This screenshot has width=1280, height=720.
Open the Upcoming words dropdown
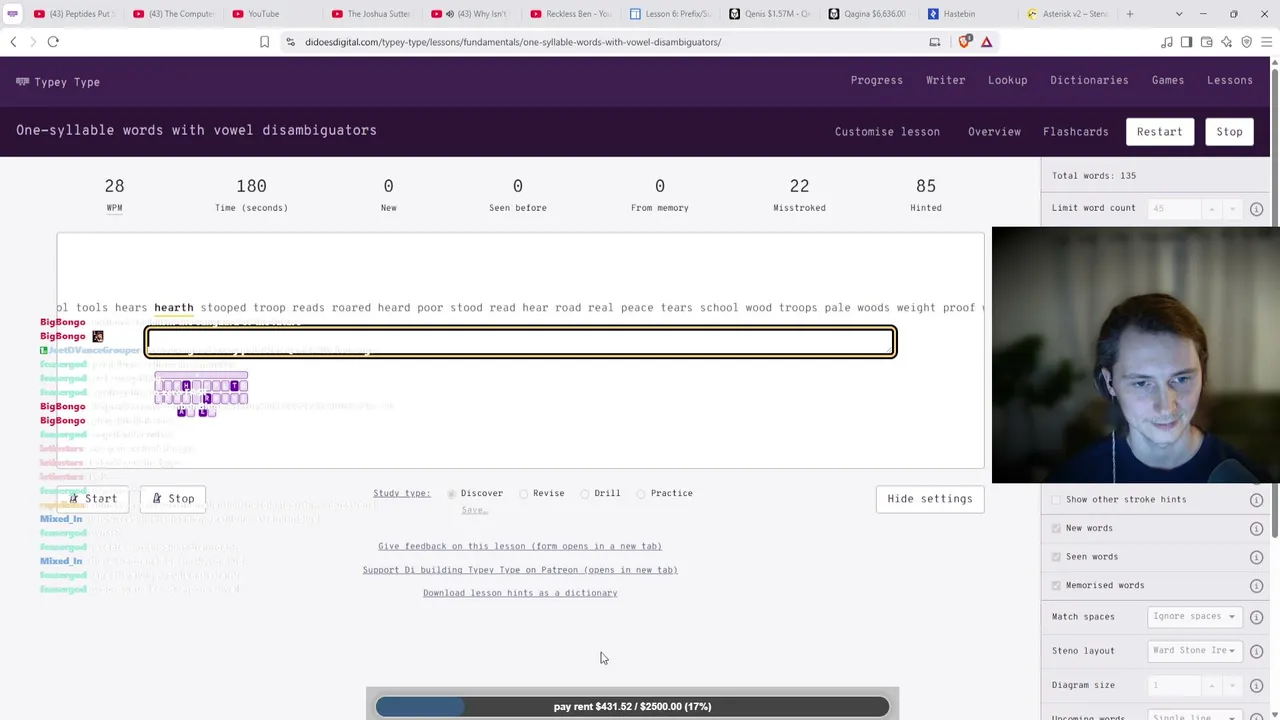coord(1194,716)
